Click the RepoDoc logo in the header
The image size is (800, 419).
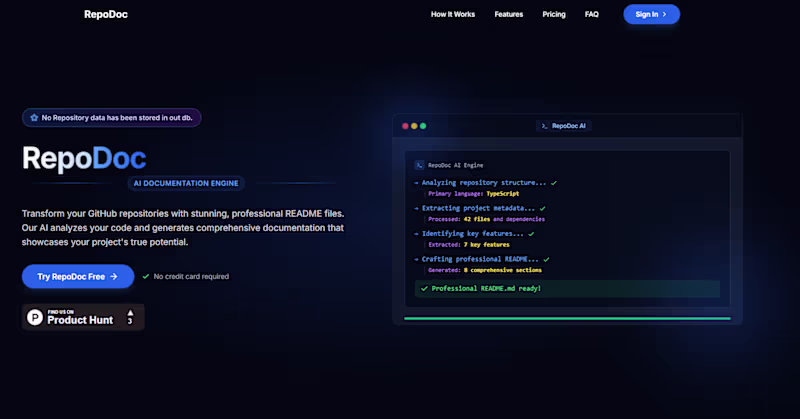click(x=106, y=14)
